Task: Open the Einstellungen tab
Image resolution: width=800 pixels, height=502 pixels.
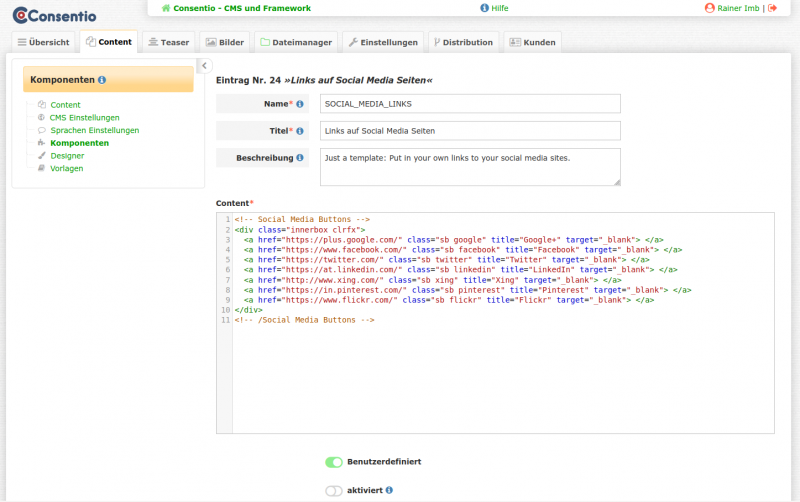Action: tap(382, 43)
